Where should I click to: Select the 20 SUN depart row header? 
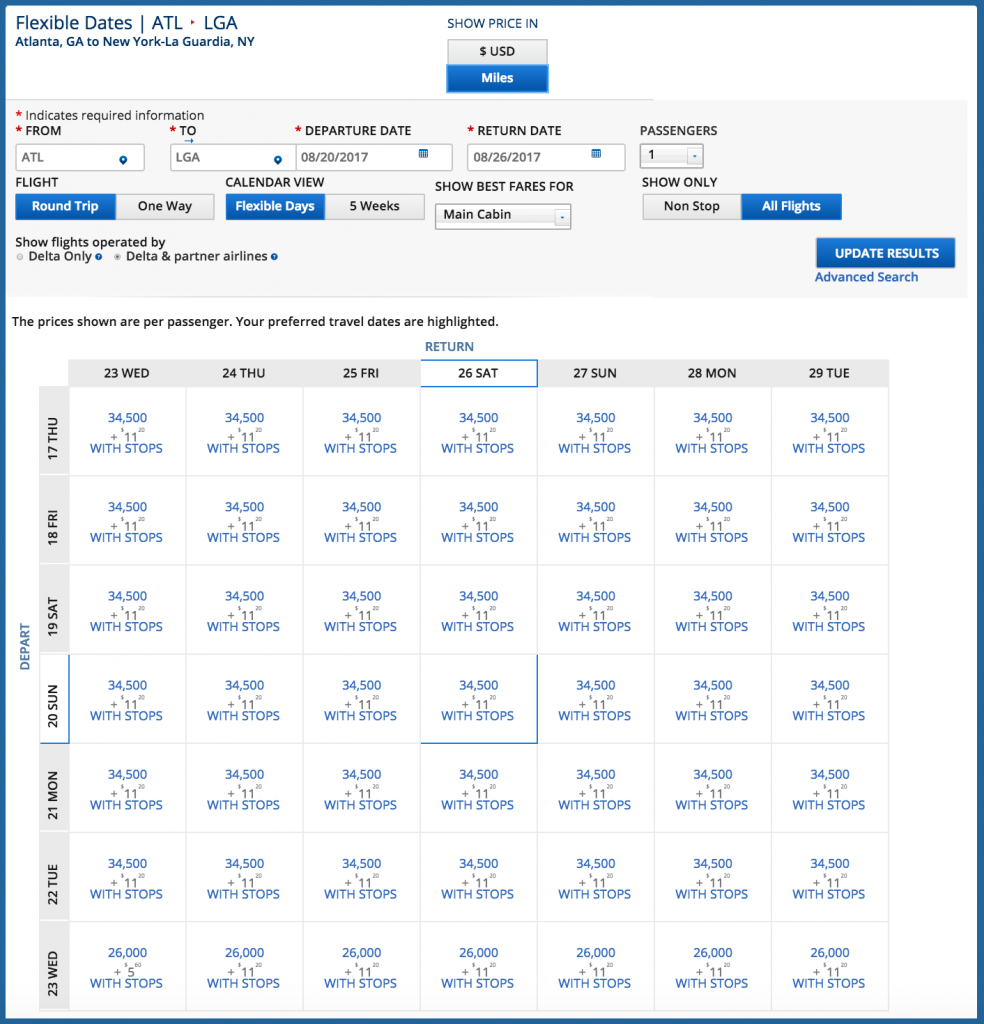tap(54, 699)
